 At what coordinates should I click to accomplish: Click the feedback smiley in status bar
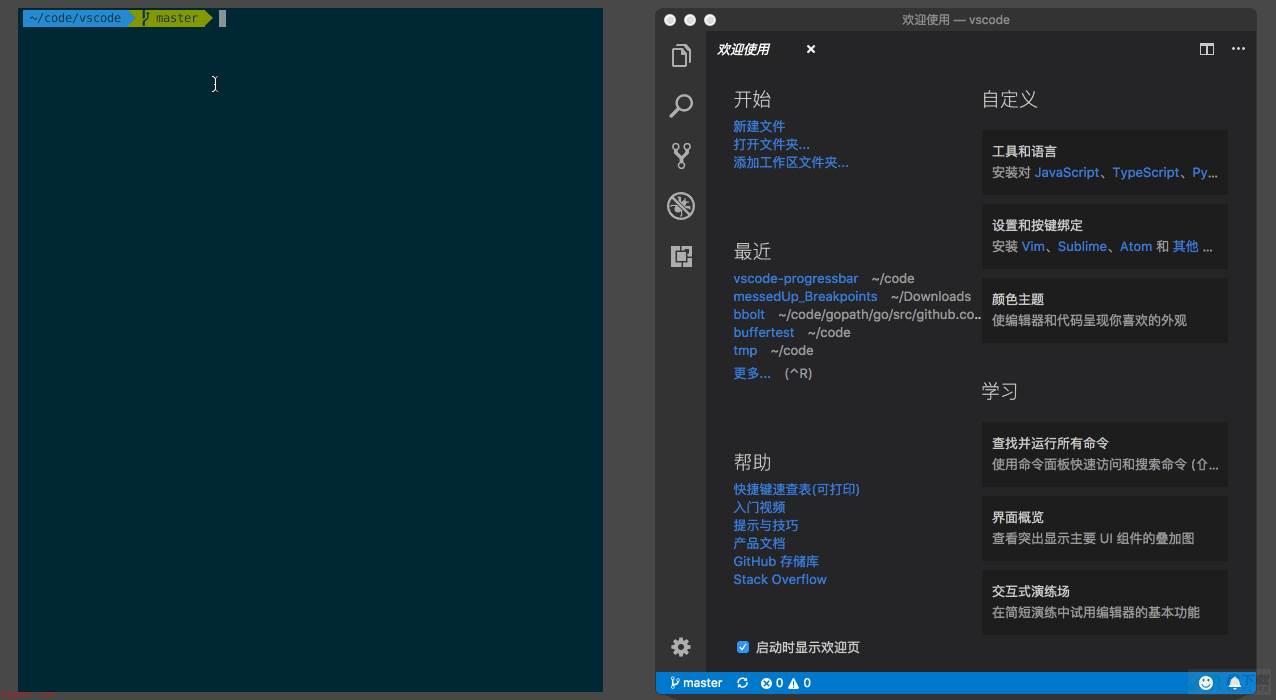pyautogui.click(x=1206, y=683)
